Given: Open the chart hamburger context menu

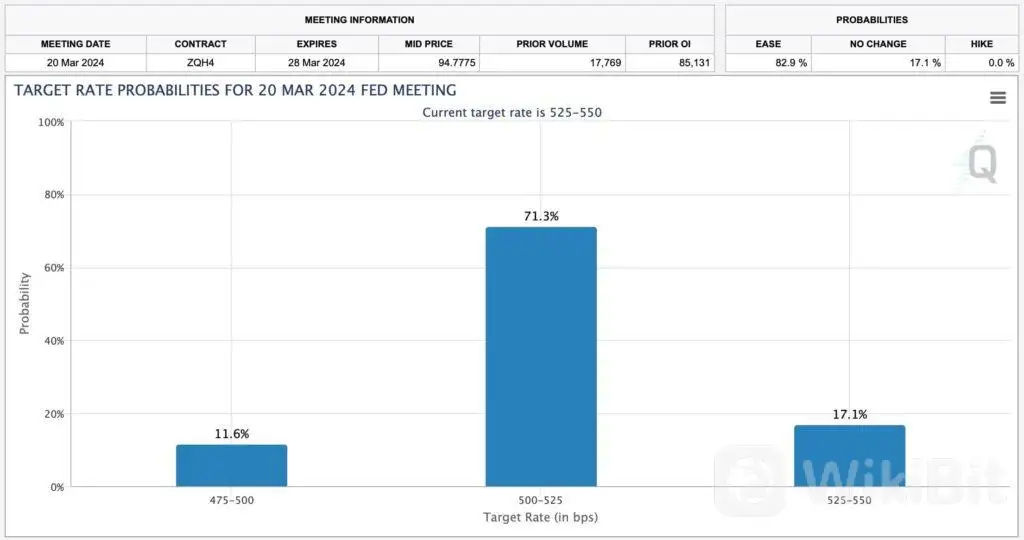Looking at the screenshot, I should [x=997, y=97].
